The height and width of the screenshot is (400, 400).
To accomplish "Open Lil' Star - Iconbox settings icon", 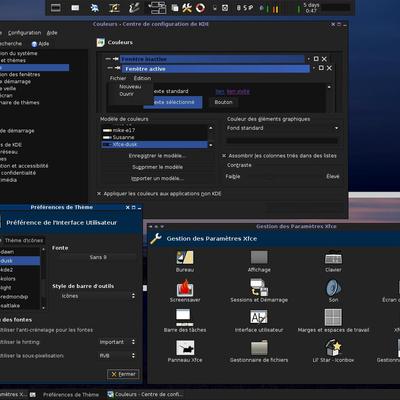I will pos(333,348).
